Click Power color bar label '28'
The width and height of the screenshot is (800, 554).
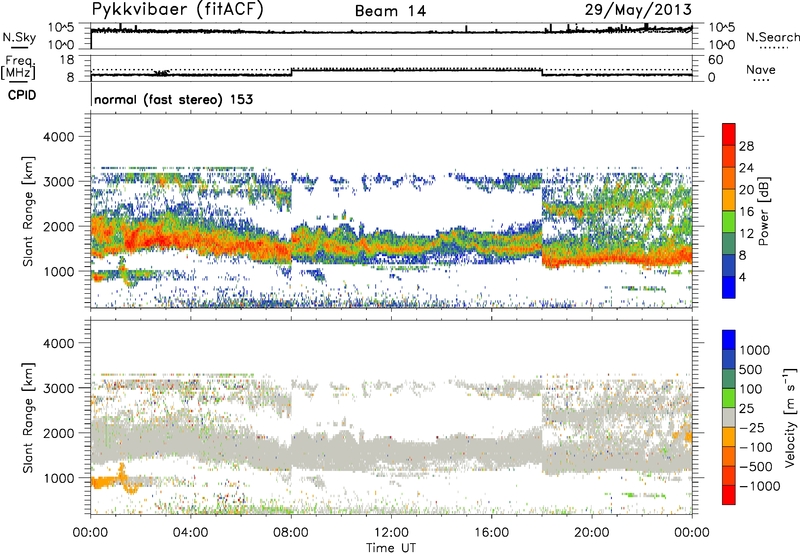[x=746, y=146]
